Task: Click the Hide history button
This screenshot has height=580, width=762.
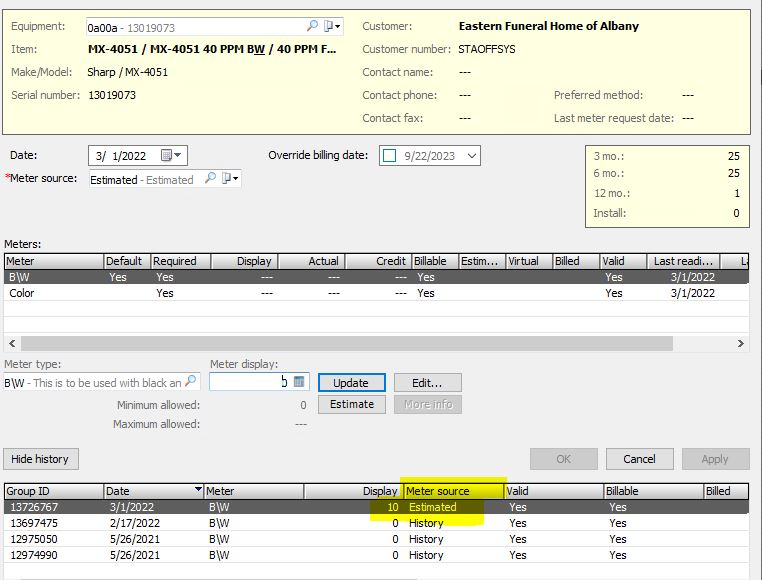Action: pyautogui.click(x=41, y=459)
